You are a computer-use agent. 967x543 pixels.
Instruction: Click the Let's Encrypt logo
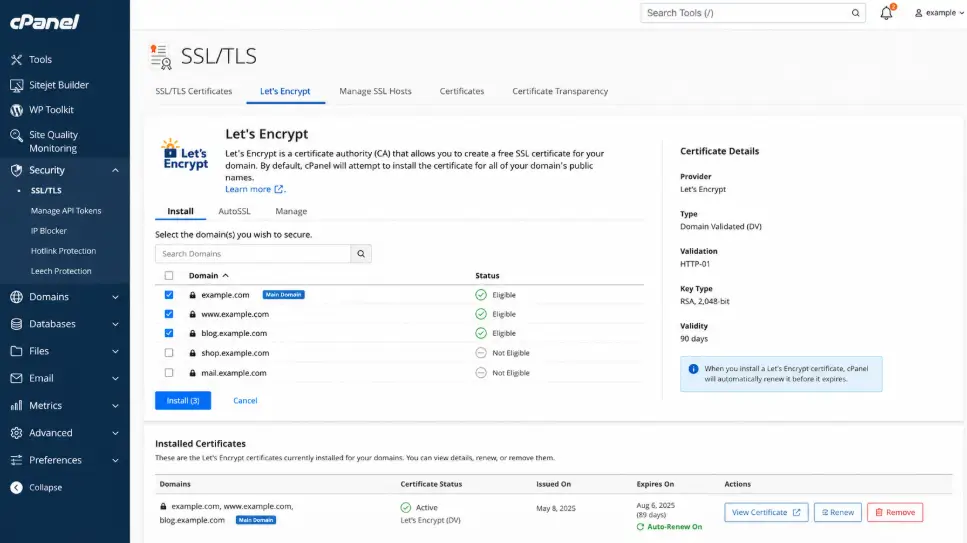[x=185, y=154]
